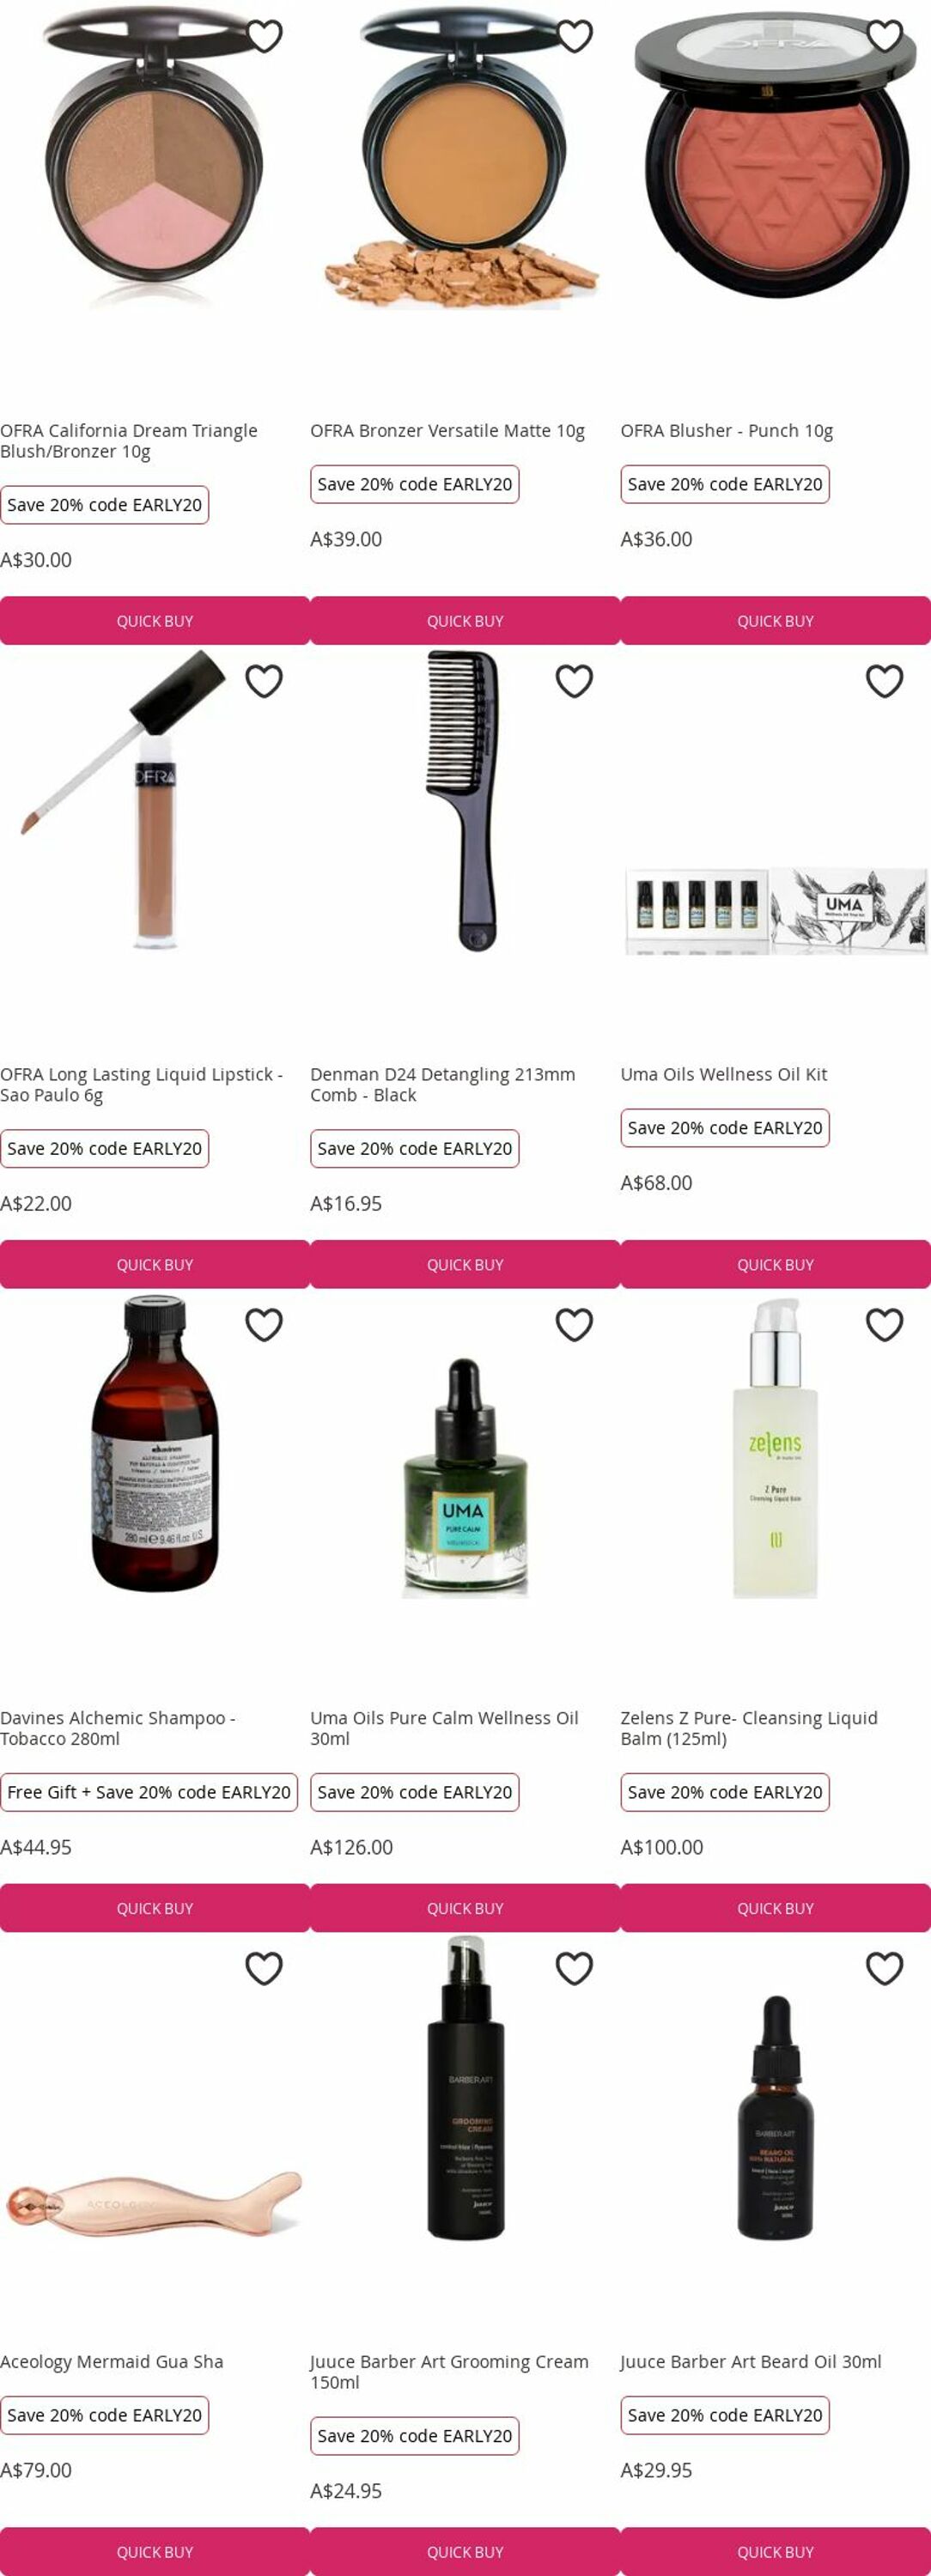Screen dimensions: 931x2576
Task: Heart the Uma Oils Wellness Oil Kit
Action: coord(884,681)
